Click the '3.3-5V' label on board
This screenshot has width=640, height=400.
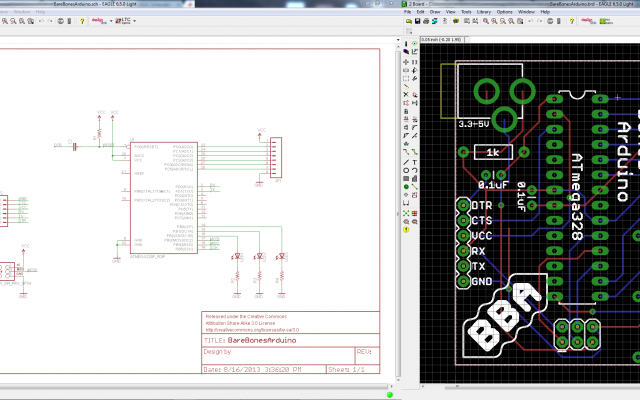[x=473, y=124]
